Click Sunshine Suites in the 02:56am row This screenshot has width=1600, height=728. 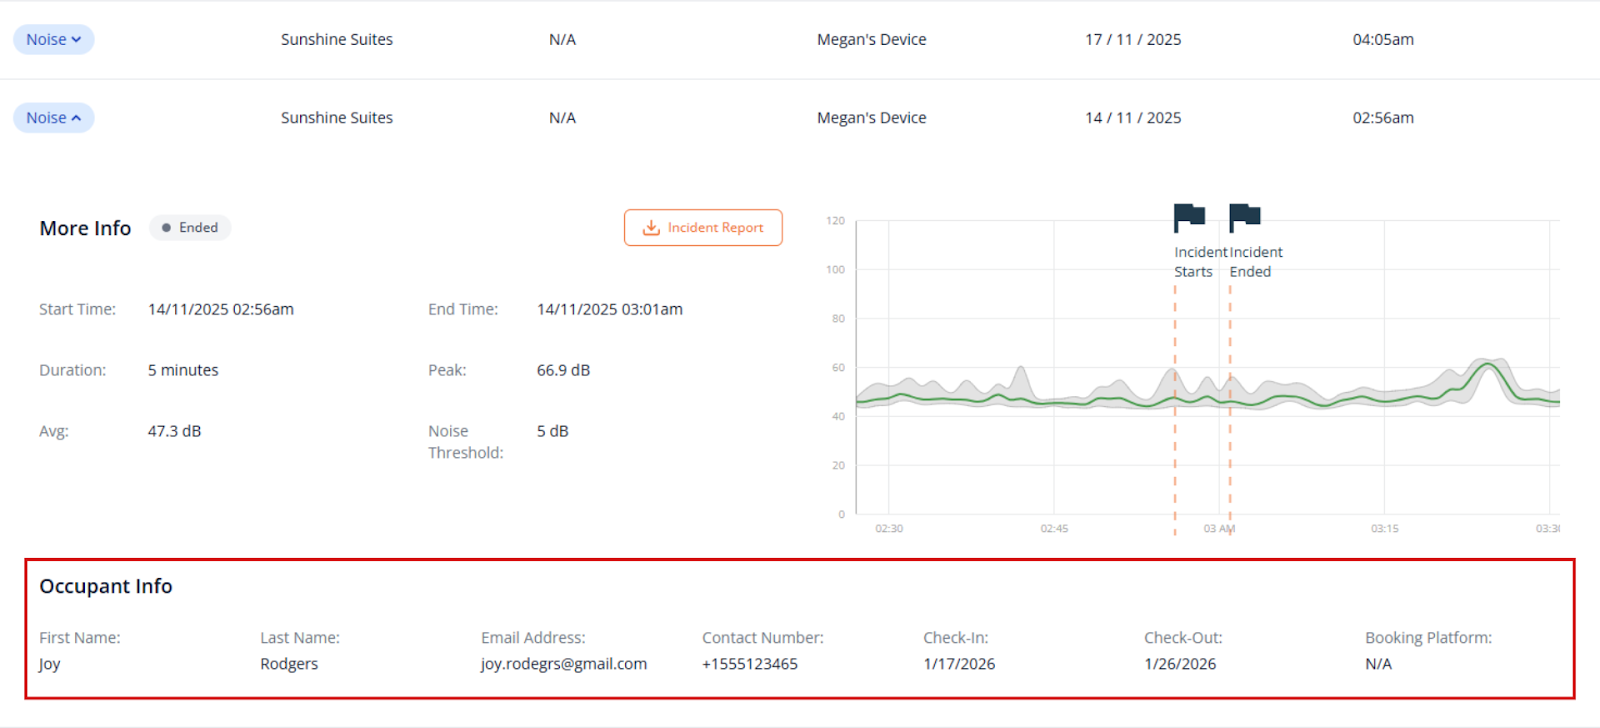(x=336, y=118)
